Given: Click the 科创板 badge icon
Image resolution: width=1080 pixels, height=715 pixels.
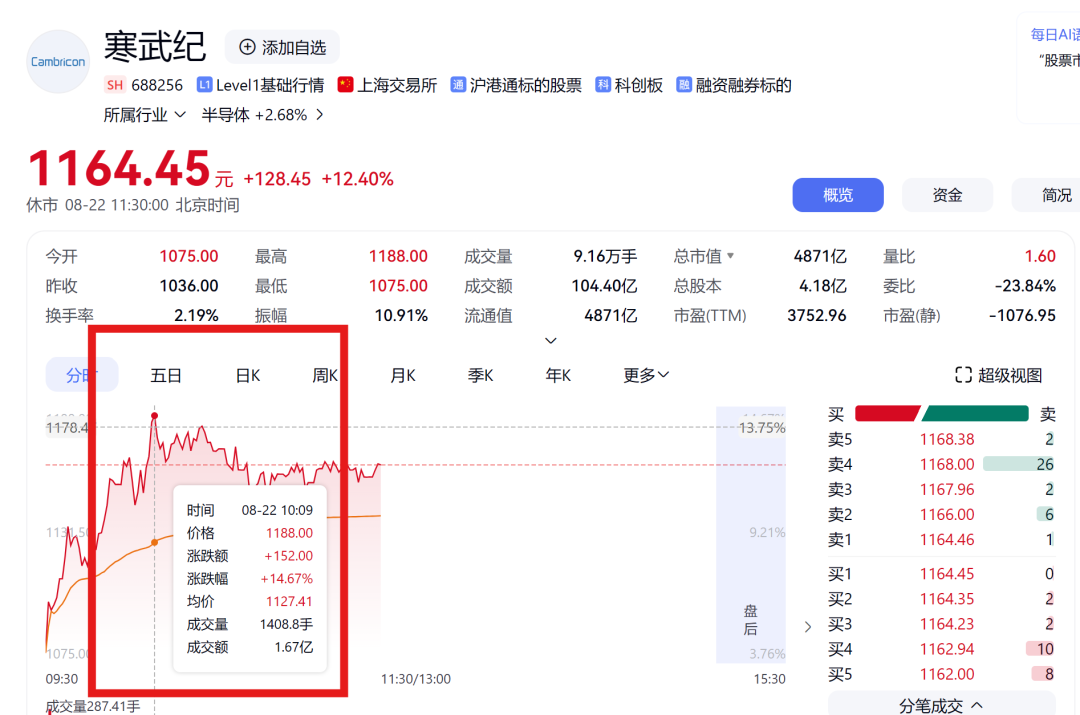Looking at the screenshot, I should click(603, 85).
